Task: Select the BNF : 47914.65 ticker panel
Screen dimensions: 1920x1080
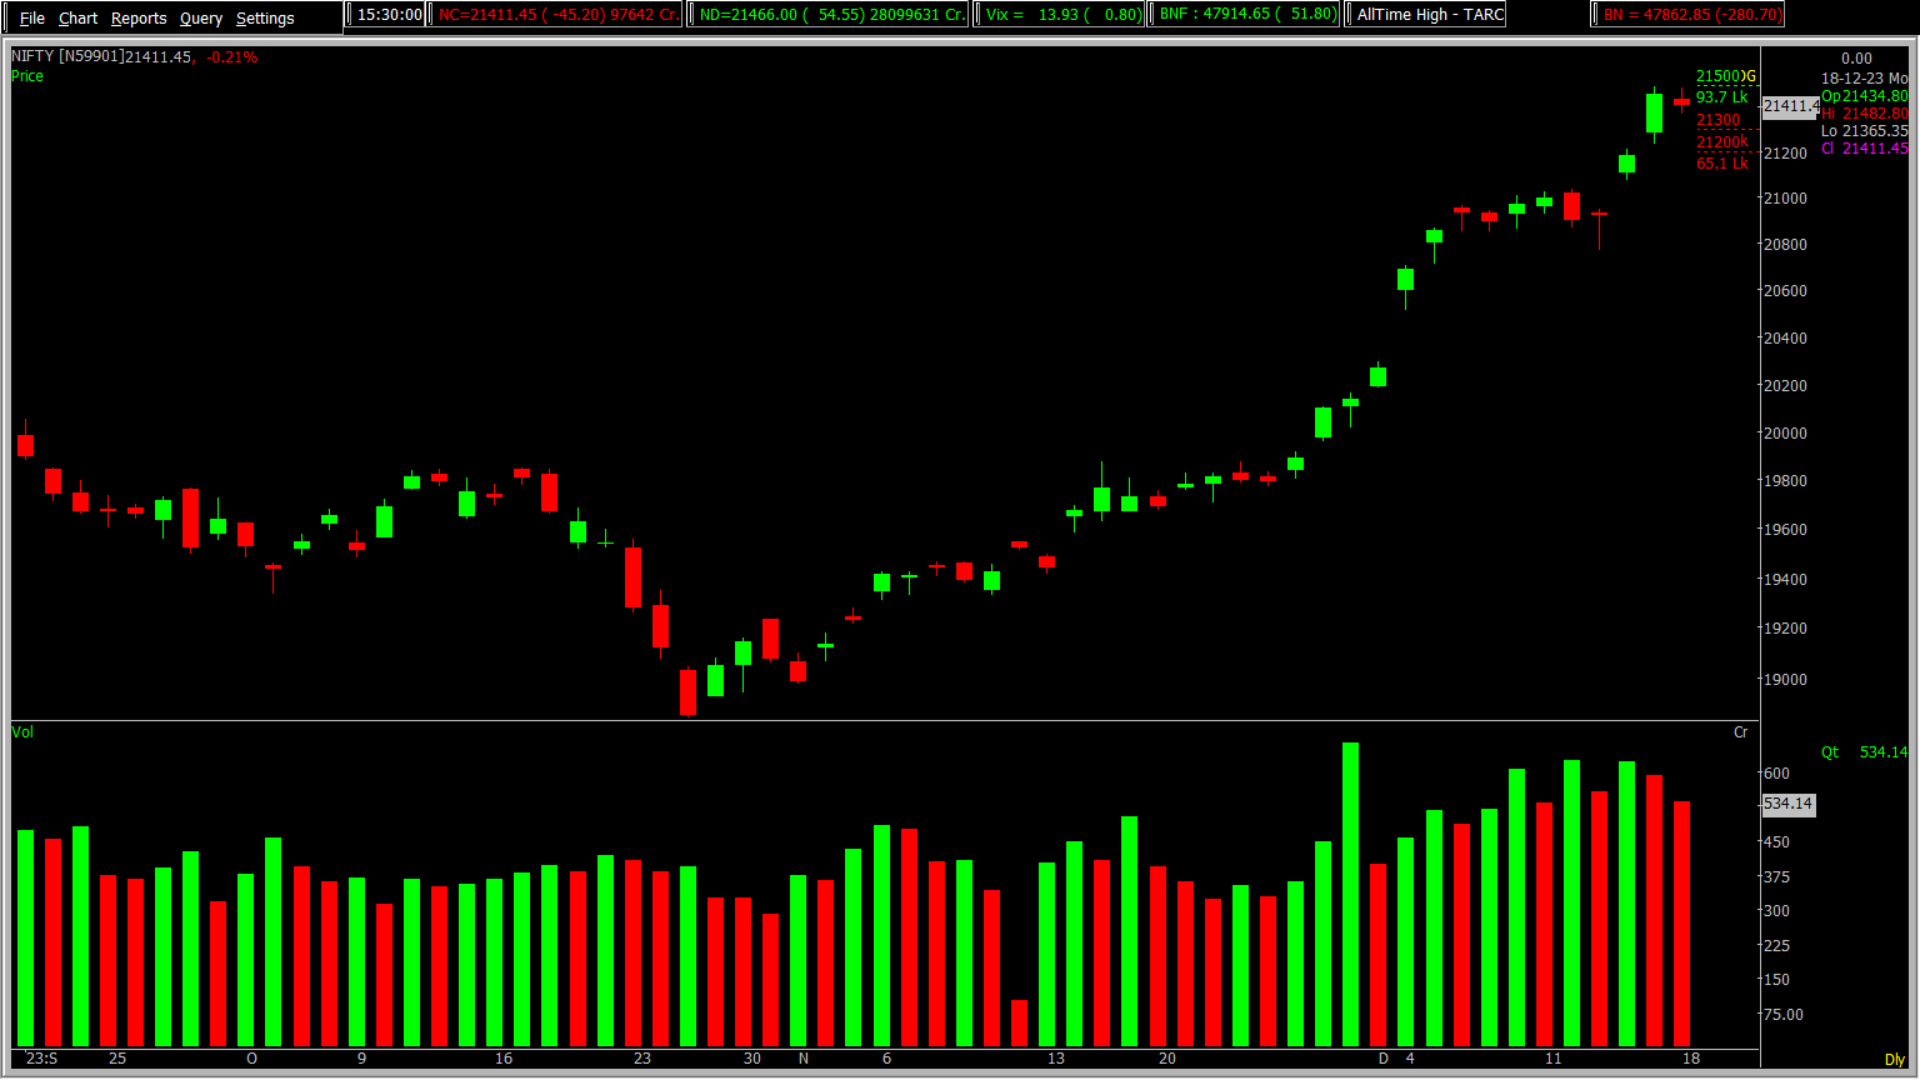Action: click(x=1244, y=14)
